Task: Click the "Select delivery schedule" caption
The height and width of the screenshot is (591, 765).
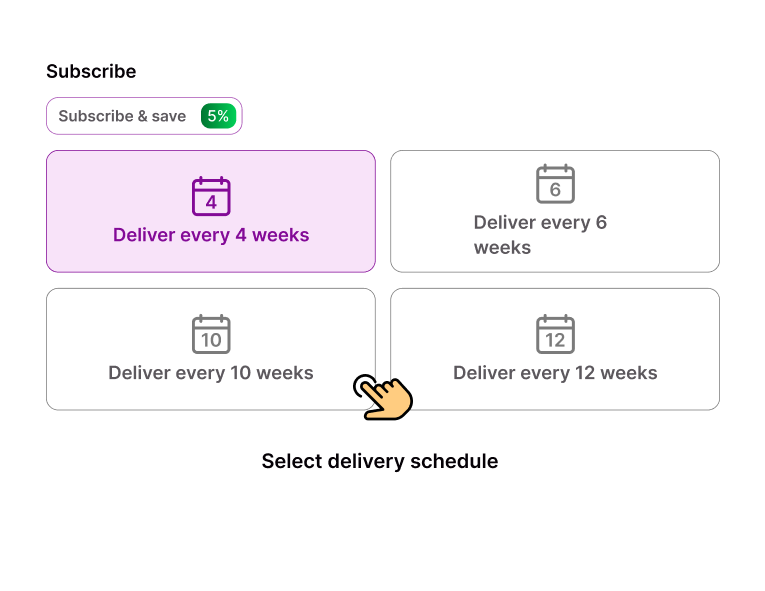Action: [x=380, y=461]
